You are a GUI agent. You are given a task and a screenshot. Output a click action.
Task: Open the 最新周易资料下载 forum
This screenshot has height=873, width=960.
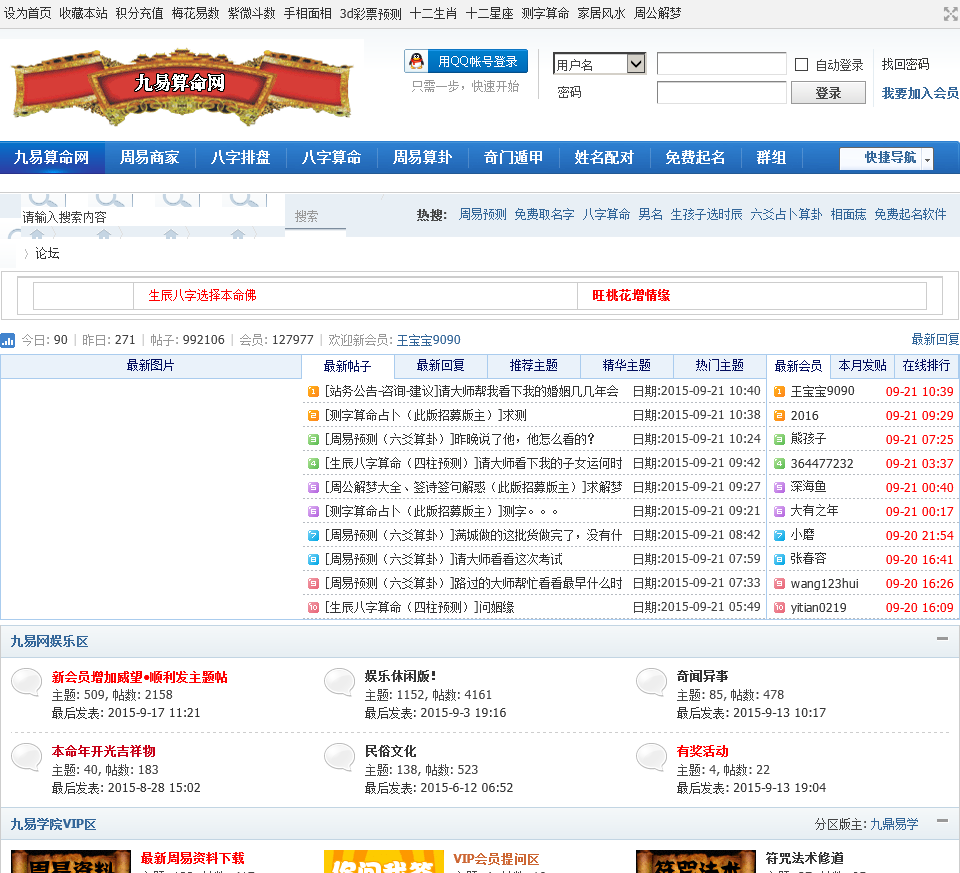tap(193, 858)
